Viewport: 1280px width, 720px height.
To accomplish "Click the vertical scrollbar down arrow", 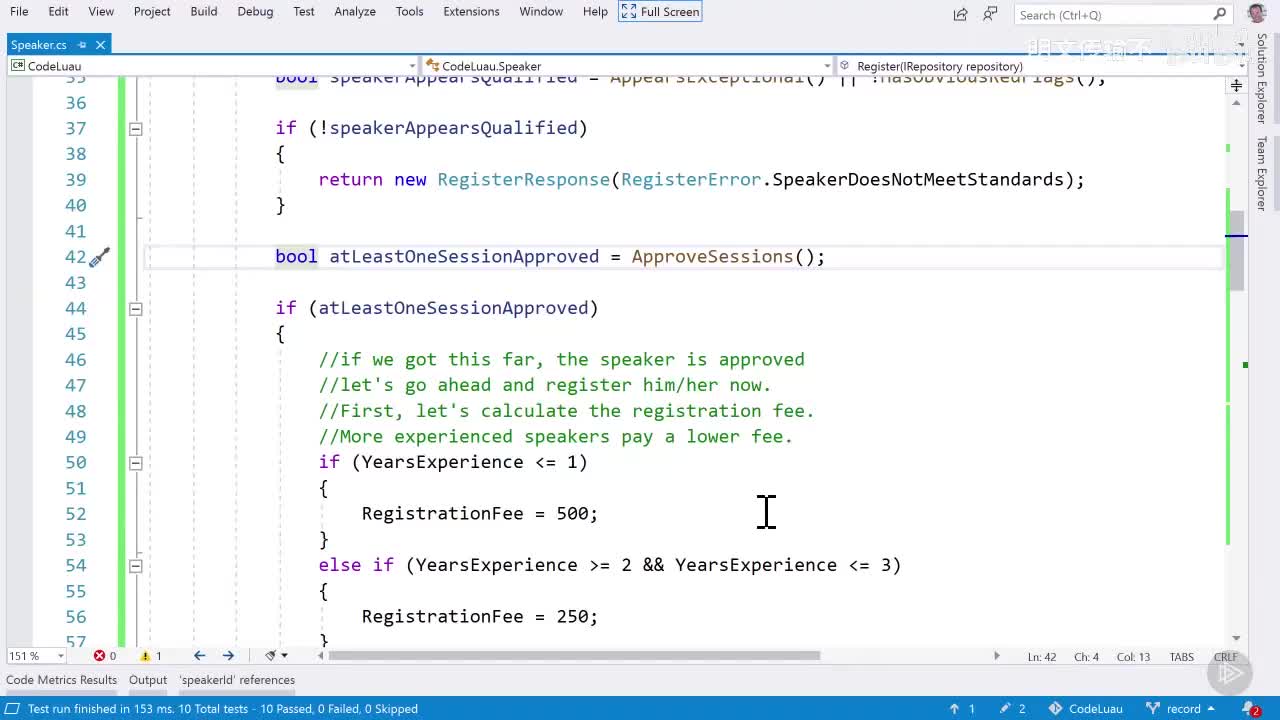I will coord(1236,638).
